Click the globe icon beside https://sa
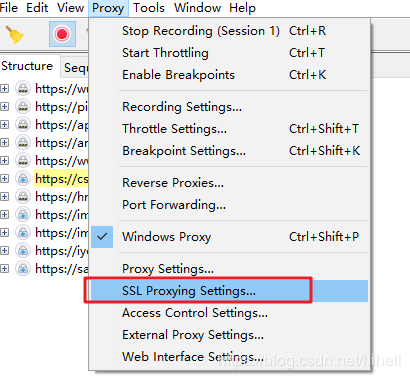410x379 pixels. [23, 269]
